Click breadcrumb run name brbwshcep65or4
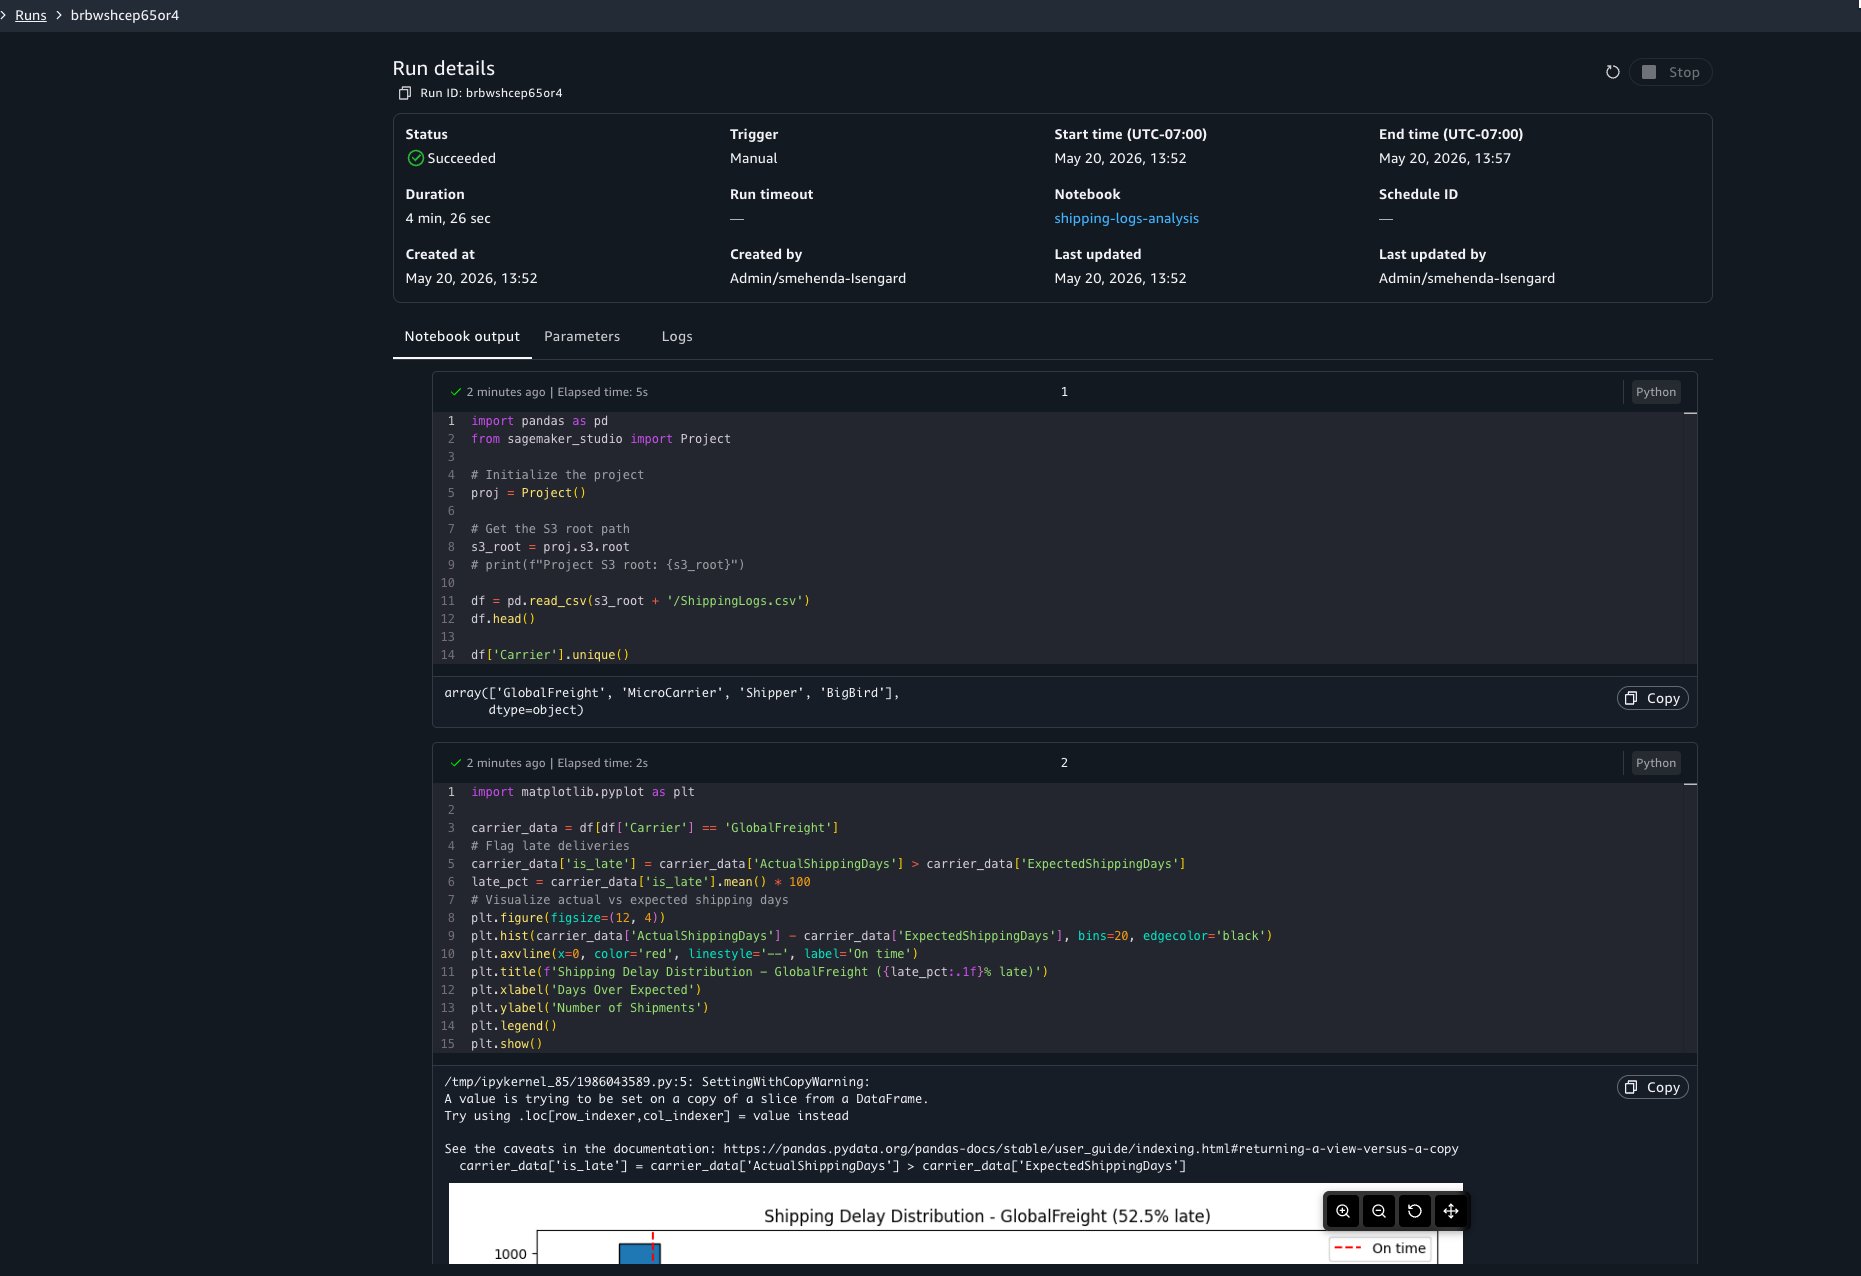Screen dimensions: 1861x1276 tap(125, 15)
